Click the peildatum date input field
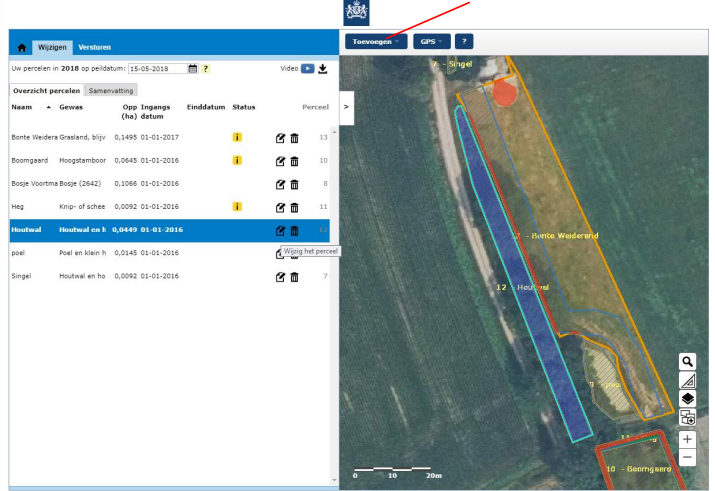This screenshot has height=491, width=715. [x=156, y=69]
